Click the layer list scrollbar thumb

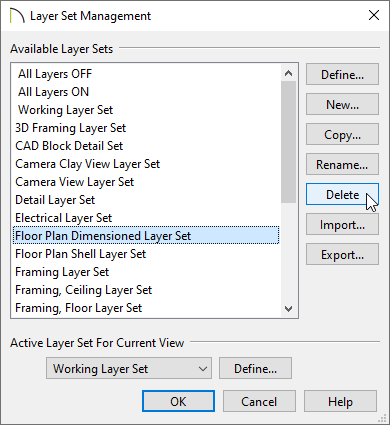(289, 142)
